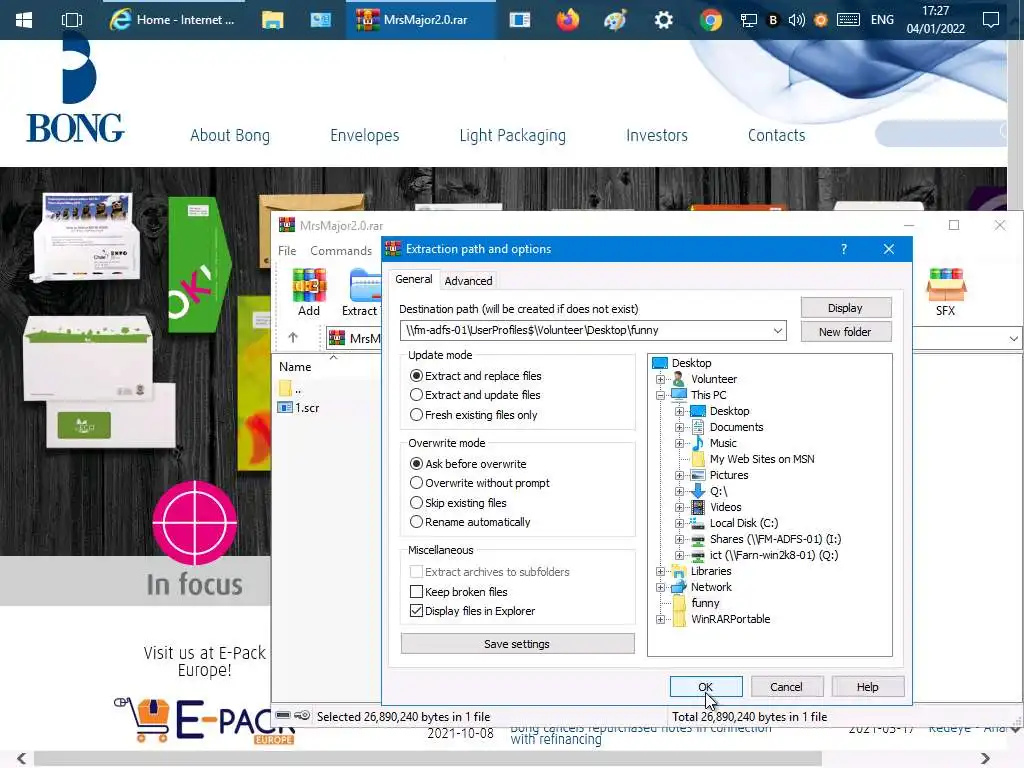Click the Display button
The image size is (1024, 768).
846,308
